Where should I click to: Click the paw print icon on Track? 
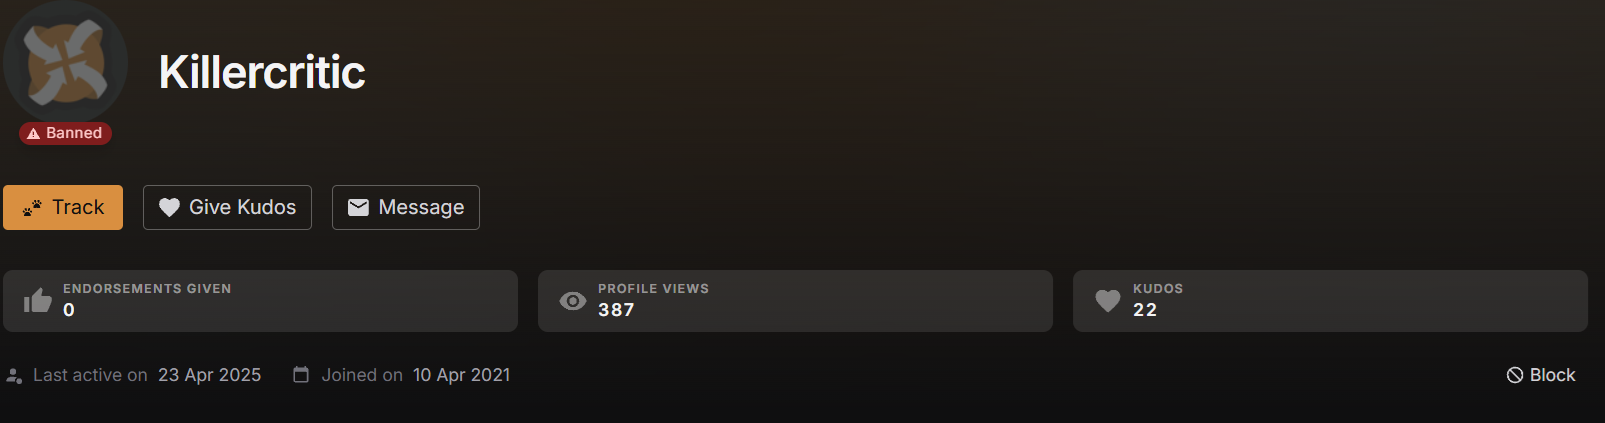(x=33, y=208)
